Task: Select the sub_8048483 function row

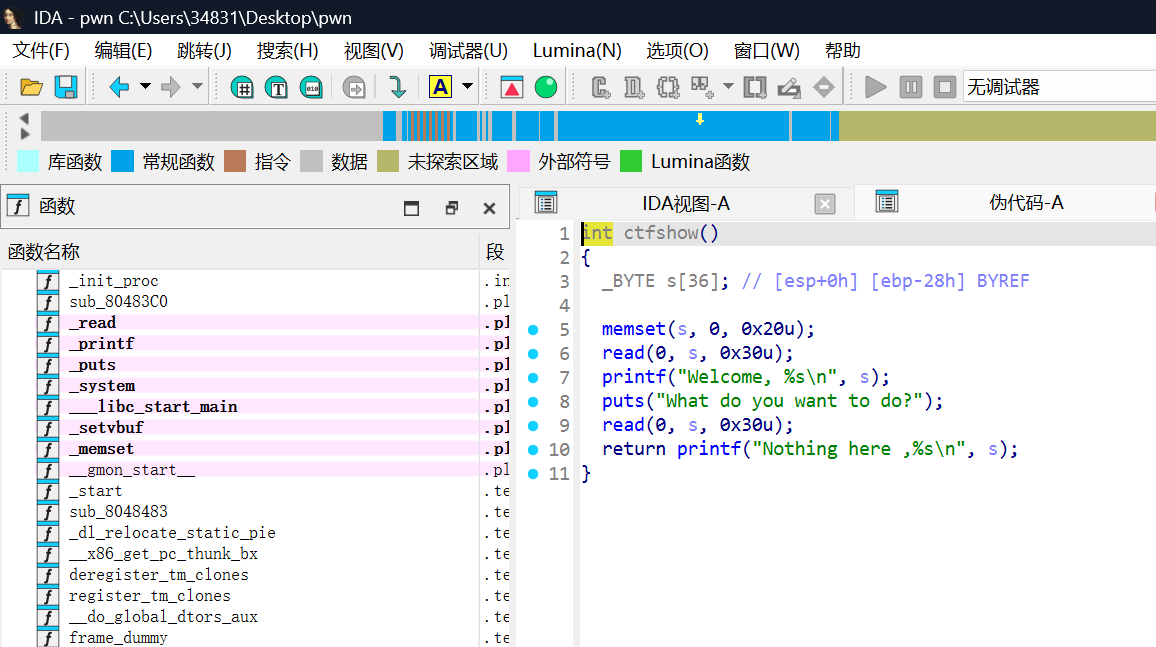Action: tap(255, 511)
